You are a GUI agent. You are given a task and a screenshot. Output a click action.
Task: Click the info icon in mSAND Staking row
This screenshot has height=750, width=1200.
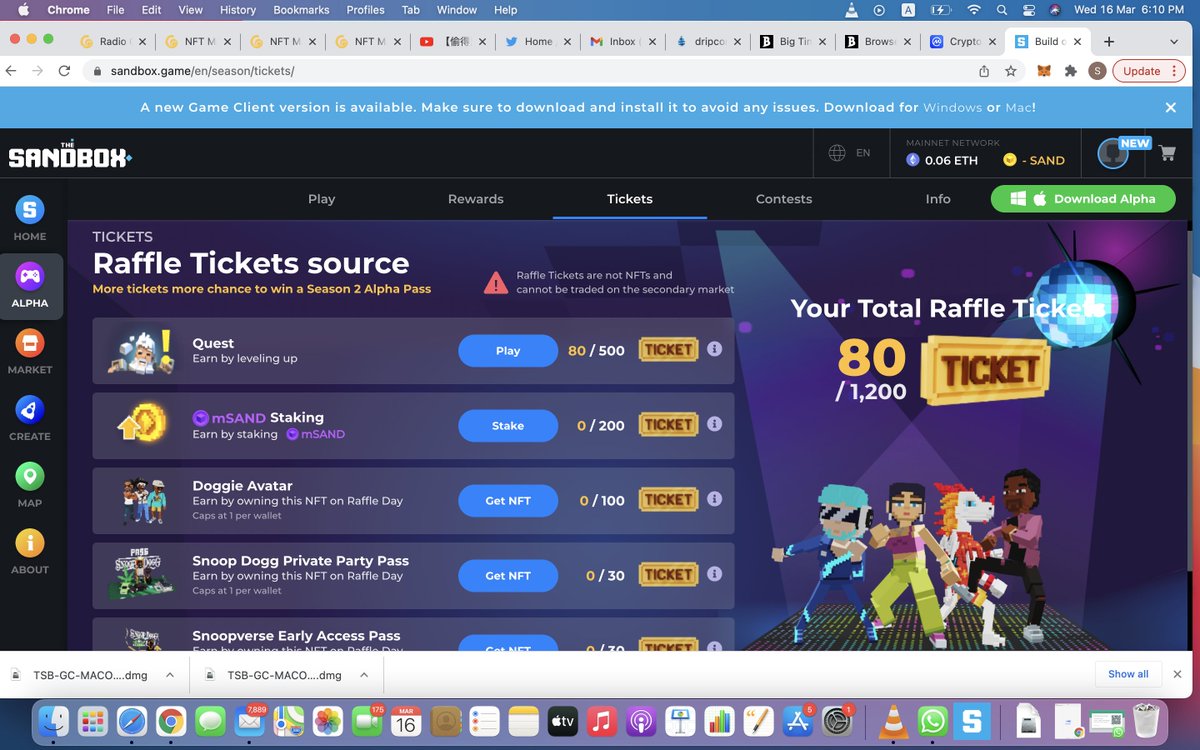coord(714,424)
